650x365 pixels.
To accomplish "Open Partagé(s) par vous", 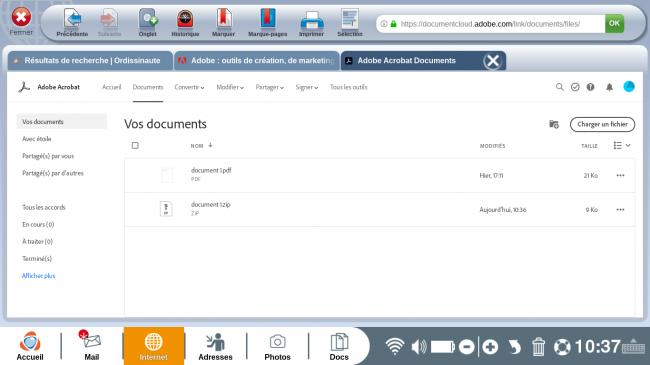I will click(48, 156).
